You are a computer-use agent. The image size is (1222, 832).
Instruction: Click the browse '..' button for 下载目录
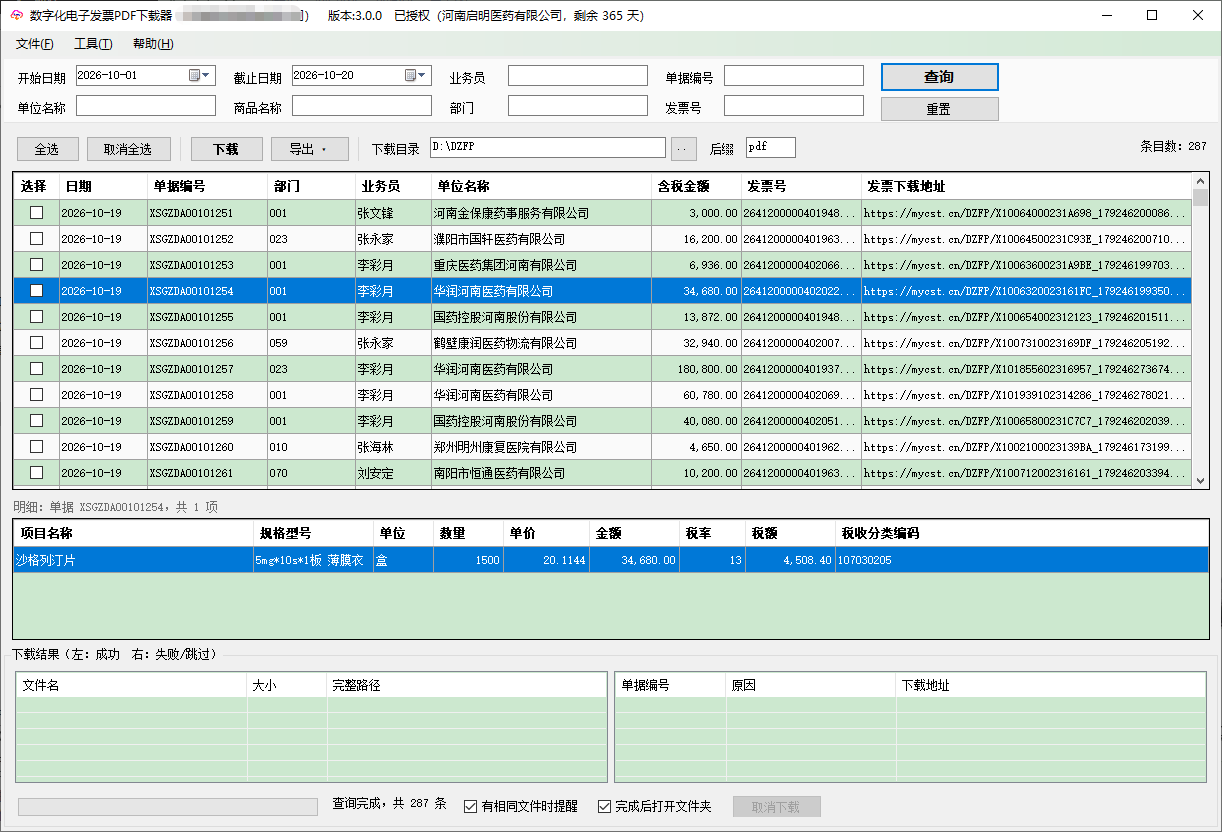click(683, 148)
